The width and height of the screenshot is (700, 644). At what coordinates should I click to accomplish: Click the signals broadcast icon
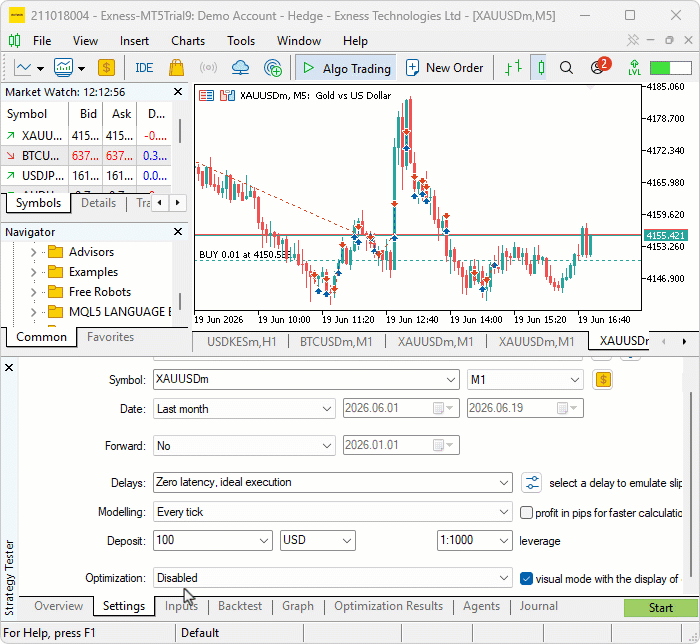(x=208, y=68)
